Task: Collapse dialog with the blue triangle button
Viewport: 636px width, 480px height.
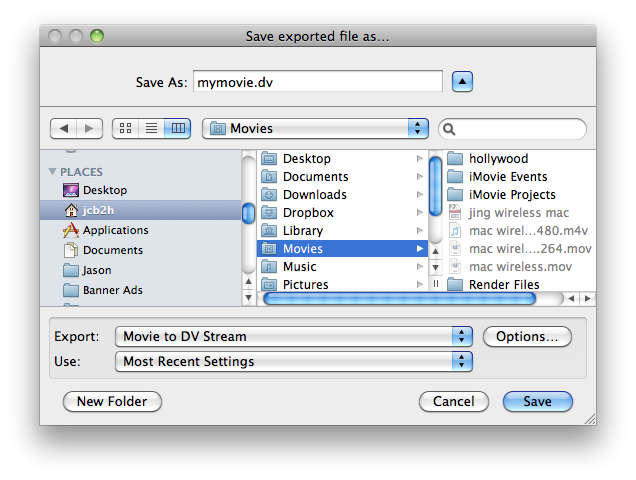Action: (462, 82)
